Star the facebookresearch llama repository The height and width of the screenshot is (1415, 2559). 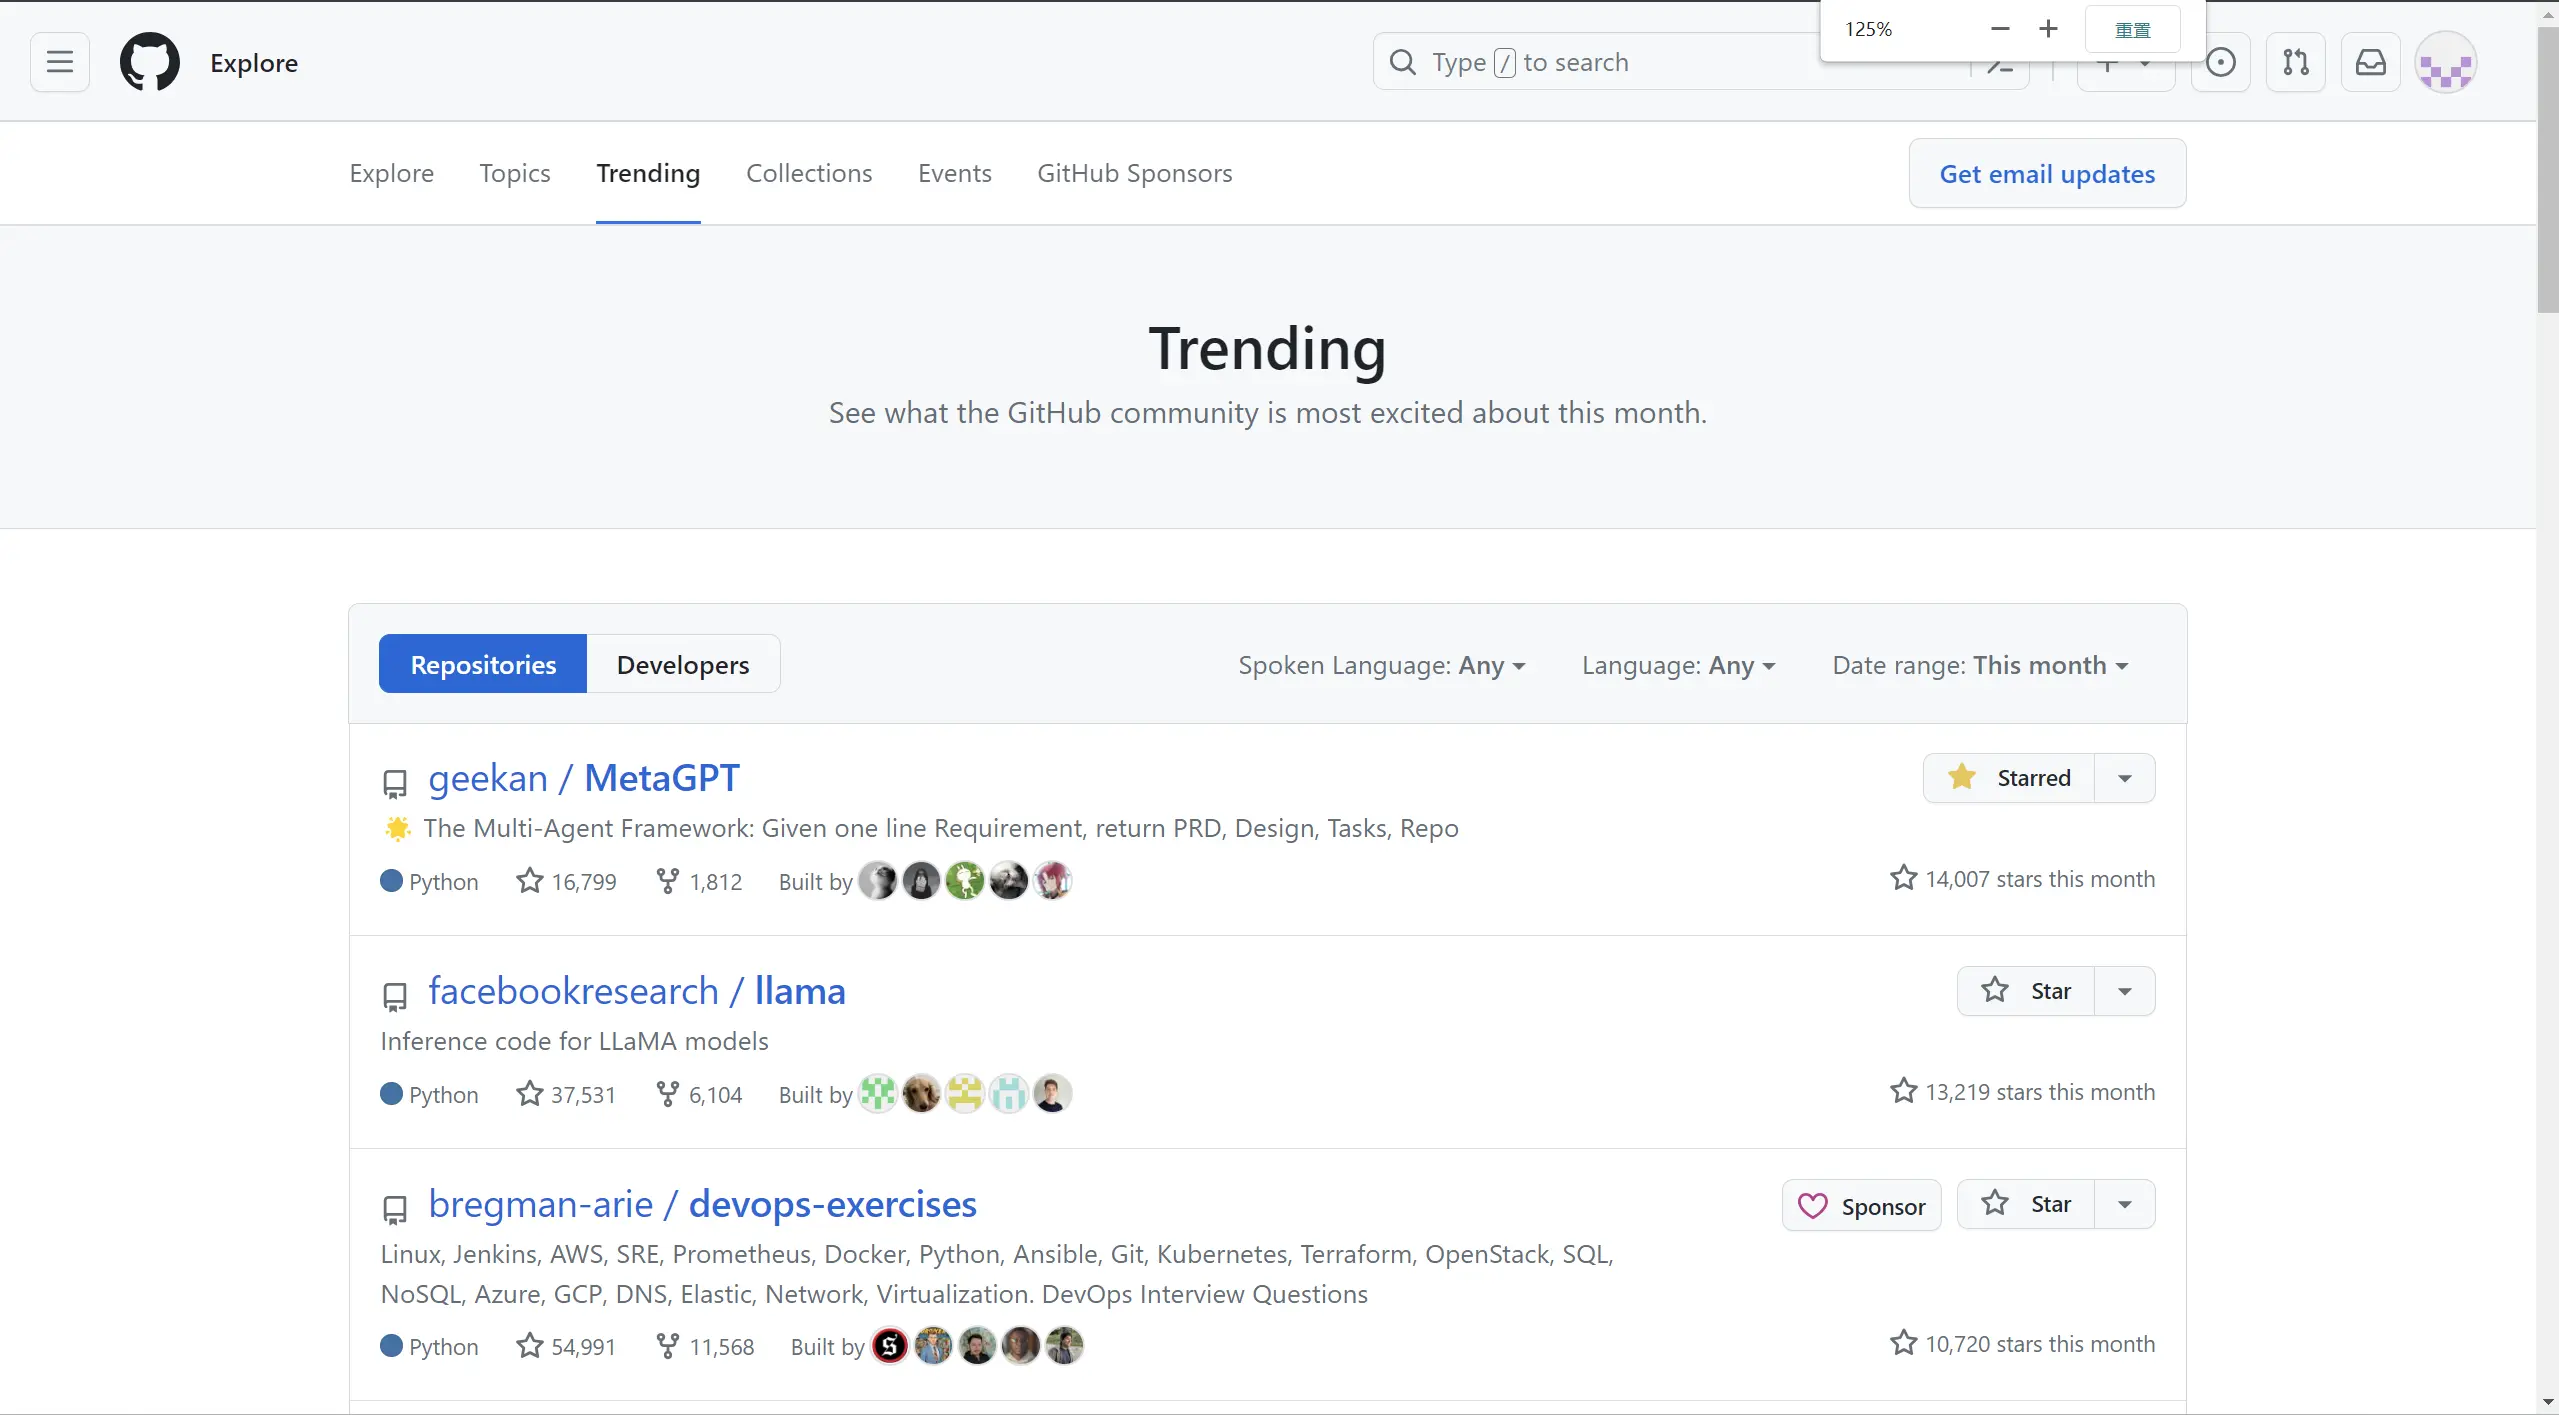tap(2026, 991)
